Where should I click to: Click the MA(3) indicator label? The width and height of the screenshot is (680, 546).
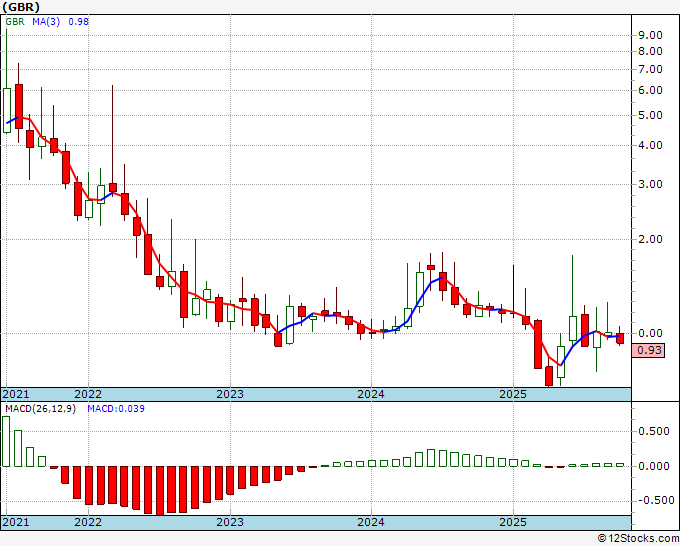(46, 22)
